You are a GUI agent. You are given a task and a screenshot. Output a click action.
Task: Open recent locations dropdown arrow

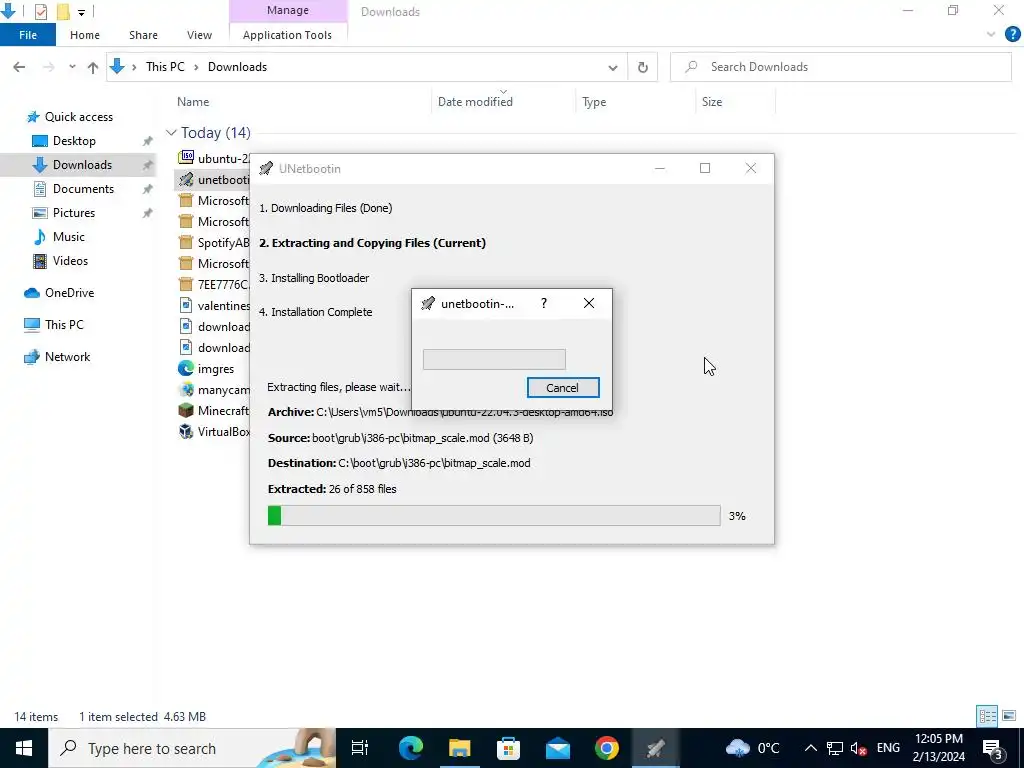72,67
